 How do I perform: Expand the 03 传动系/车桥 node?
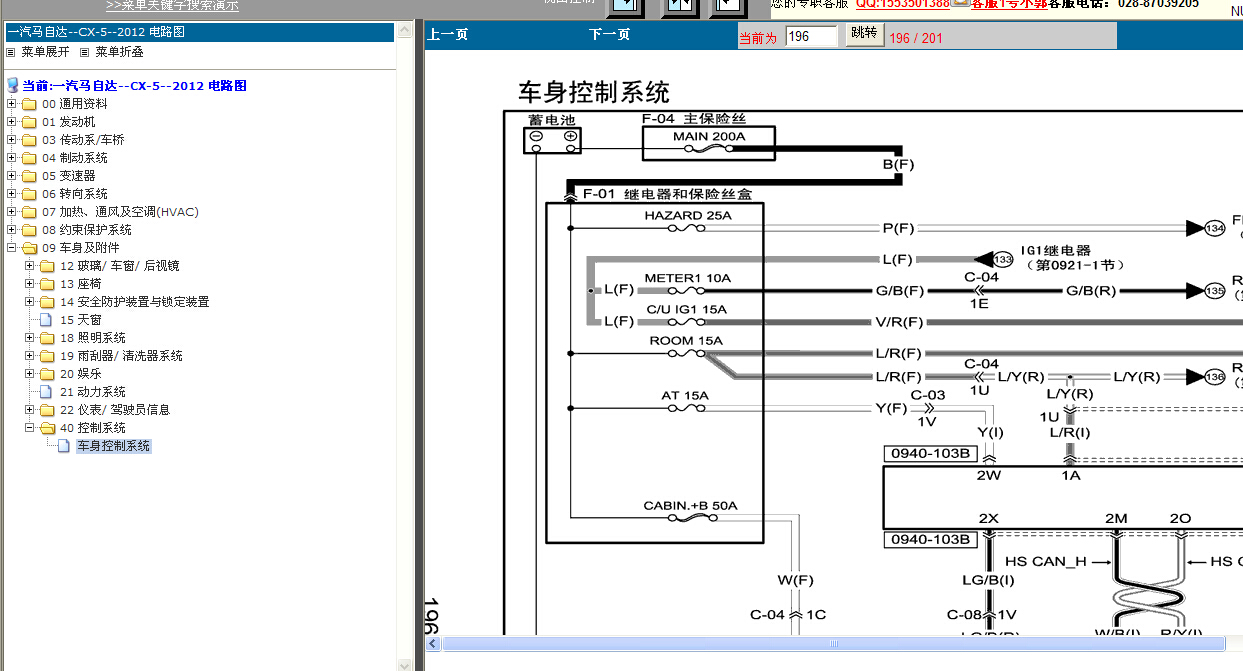coord(11,140)
